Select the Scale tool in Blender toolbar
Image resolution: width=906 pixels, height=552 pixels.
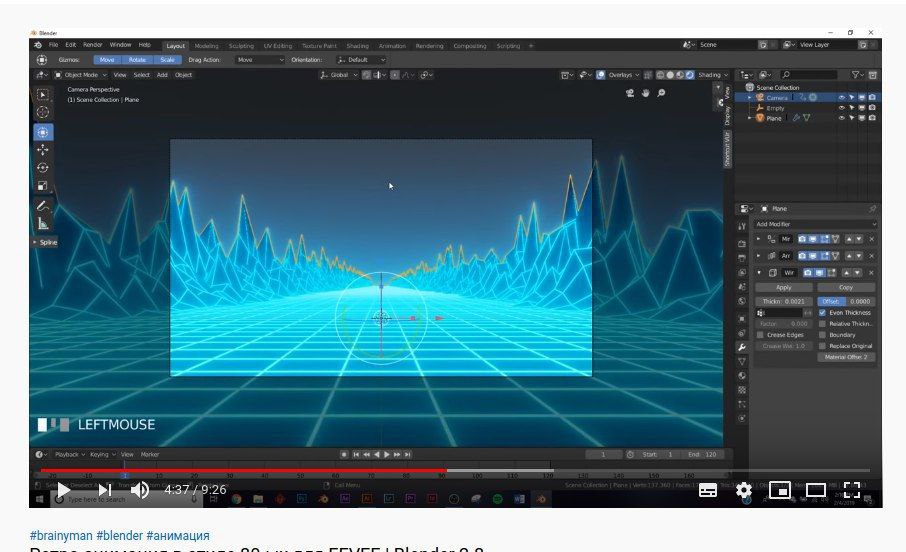point(43,186)
